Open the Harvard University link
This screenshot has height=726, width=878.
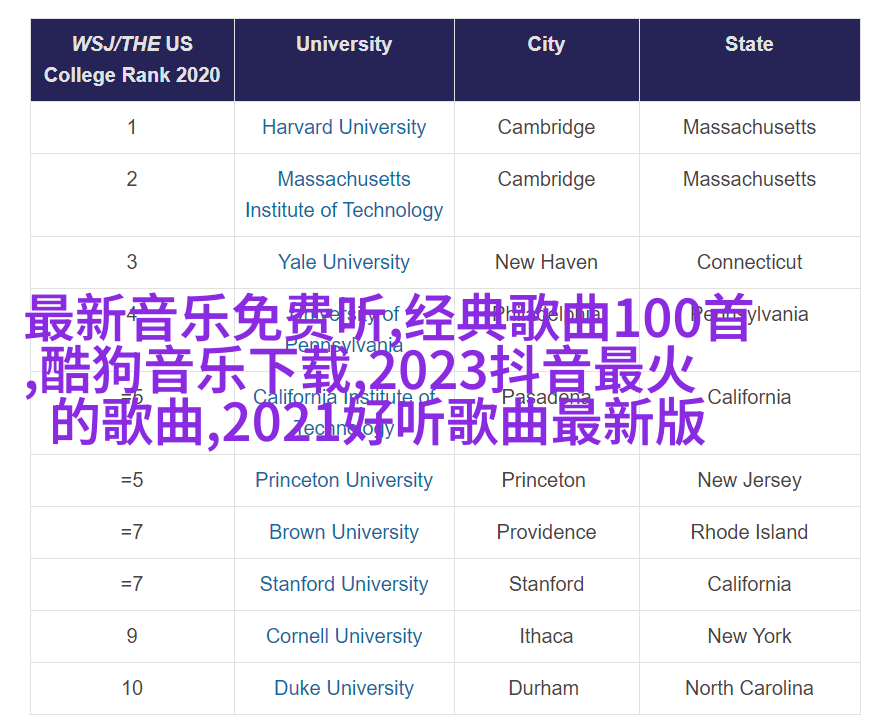tap(344, 127)
